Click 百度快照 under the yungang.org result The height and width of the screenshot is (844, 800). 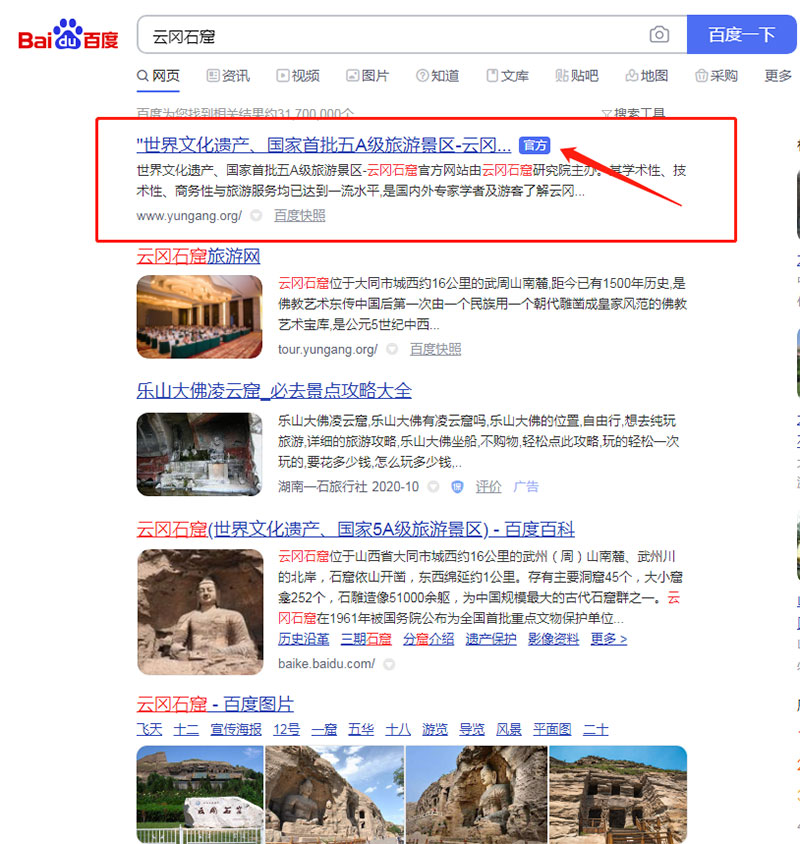[300, 216]
